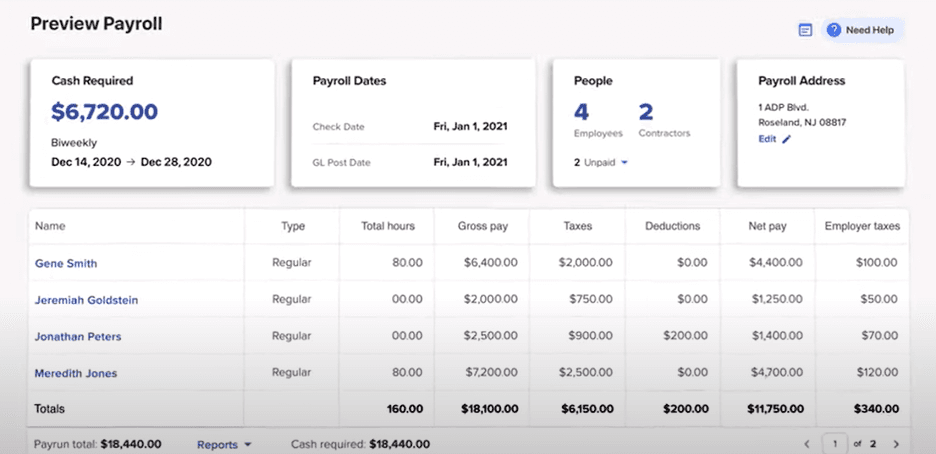Screen dimensions: 936x454
Task: Click Meredith Jones's employer taxes $120.00
Action: 876,372
